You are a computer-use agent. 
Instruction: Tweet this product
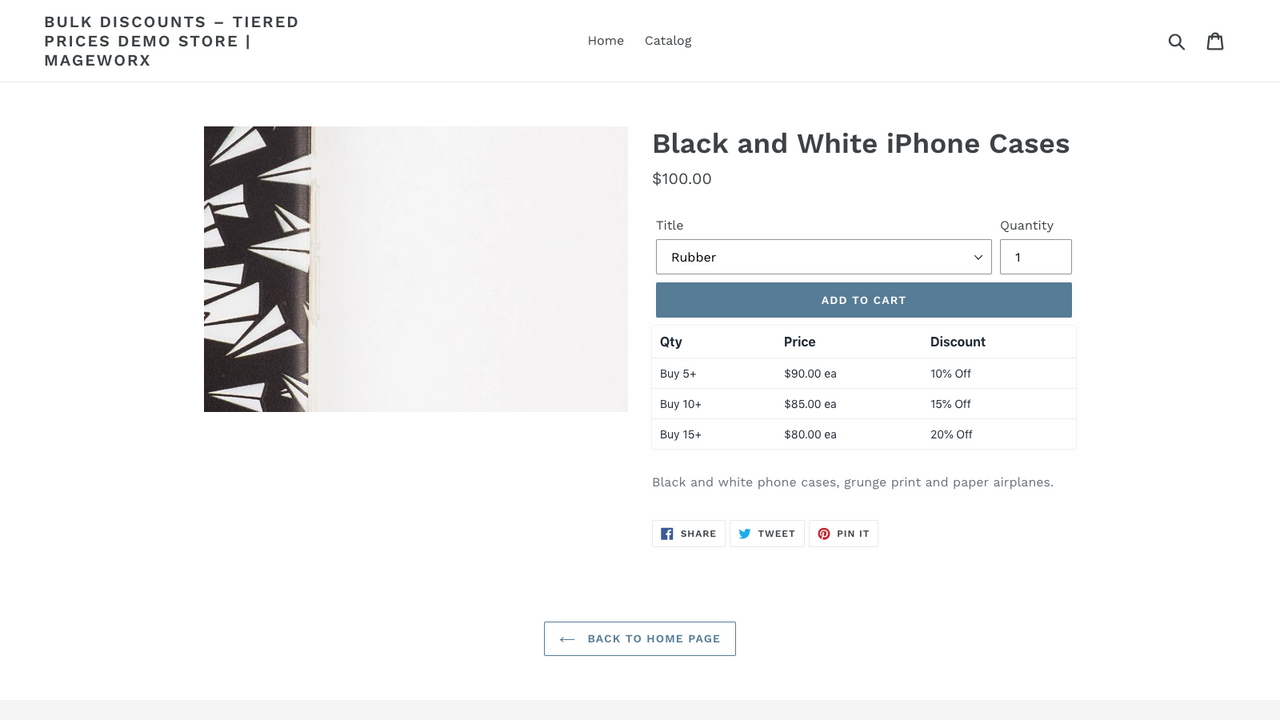click(x=767, y=533)
